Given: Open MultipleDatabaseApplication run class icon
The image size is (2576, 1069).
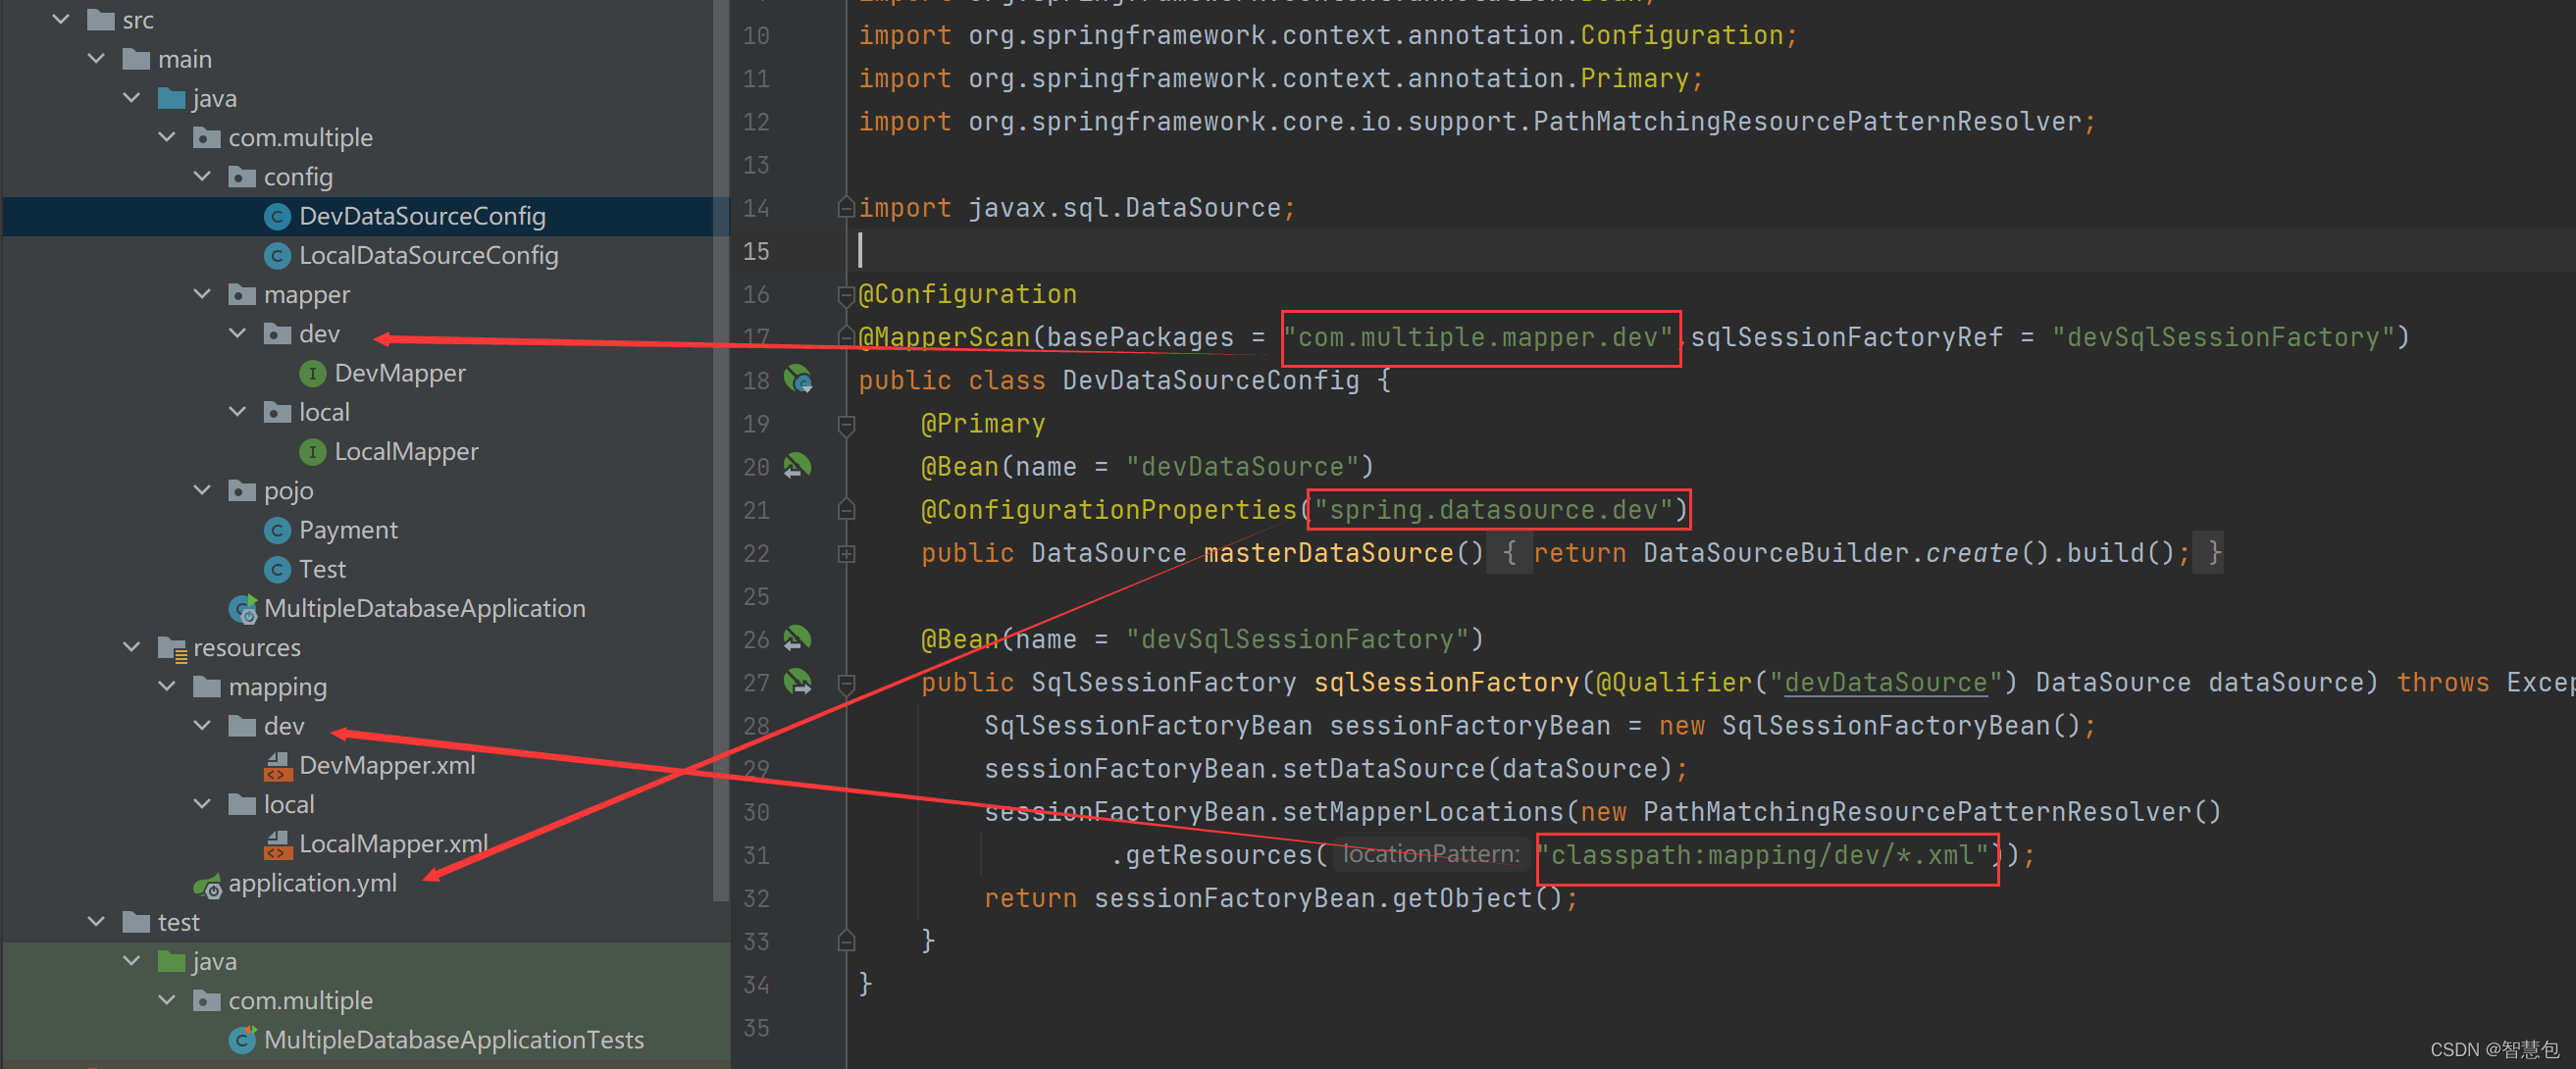Looking at the screenshot, I should tap(243, 608).
